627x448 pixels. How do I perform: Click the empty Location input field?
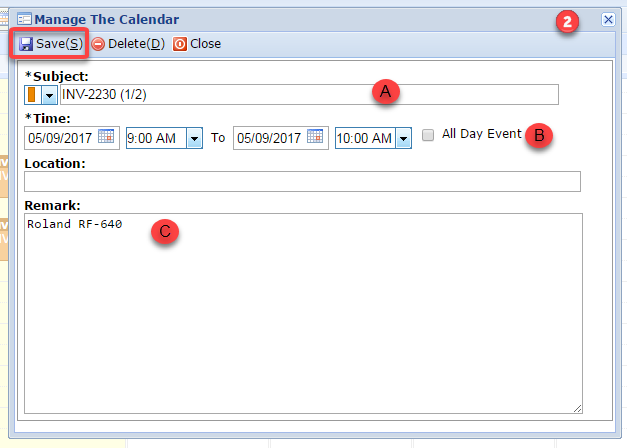[302, 182]
